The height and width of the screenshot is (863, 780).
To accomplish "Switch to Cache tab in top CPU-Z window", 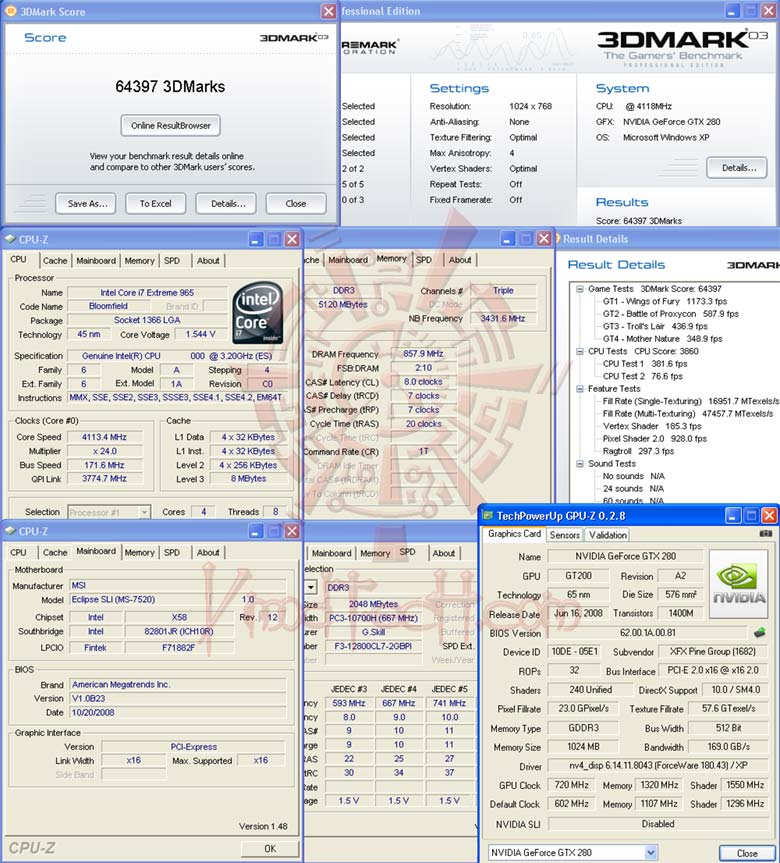I will point(55,260).
